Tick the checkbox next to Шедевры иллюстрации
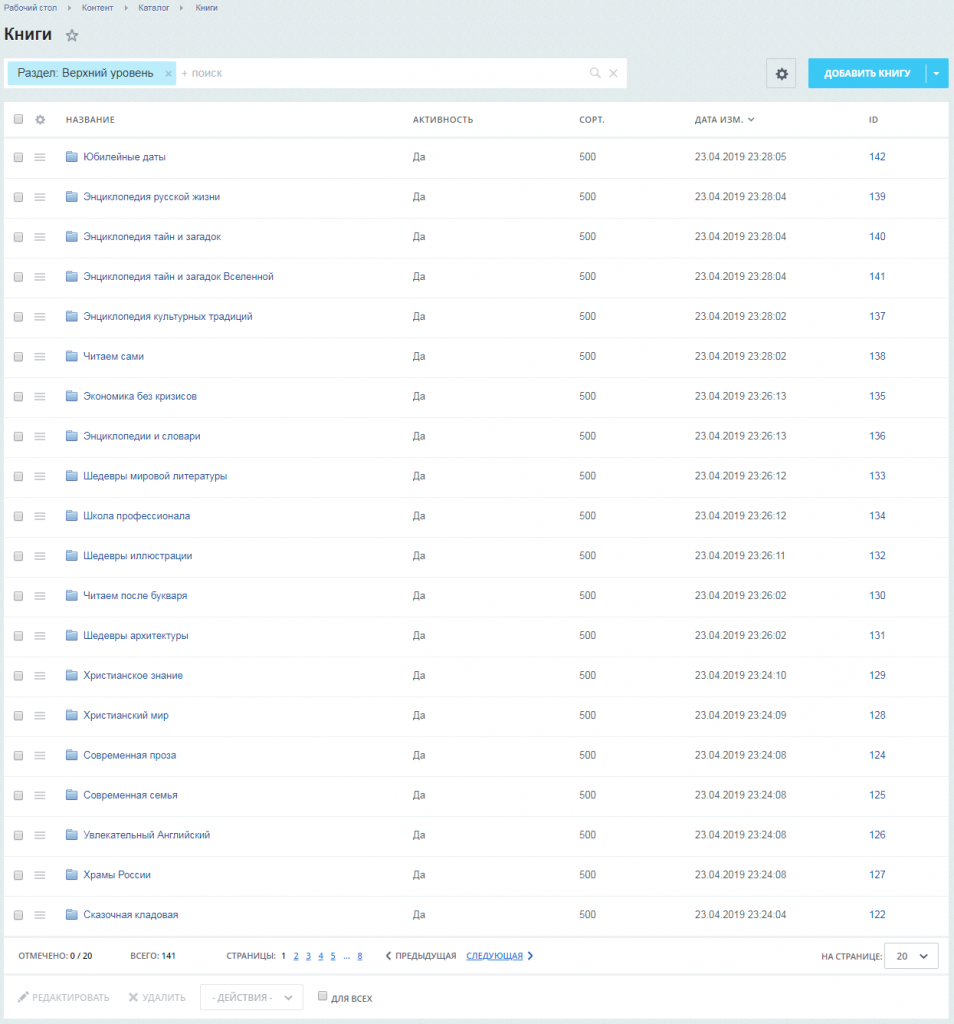This screenshot has width=954, height=1024. tap(18, 556)
